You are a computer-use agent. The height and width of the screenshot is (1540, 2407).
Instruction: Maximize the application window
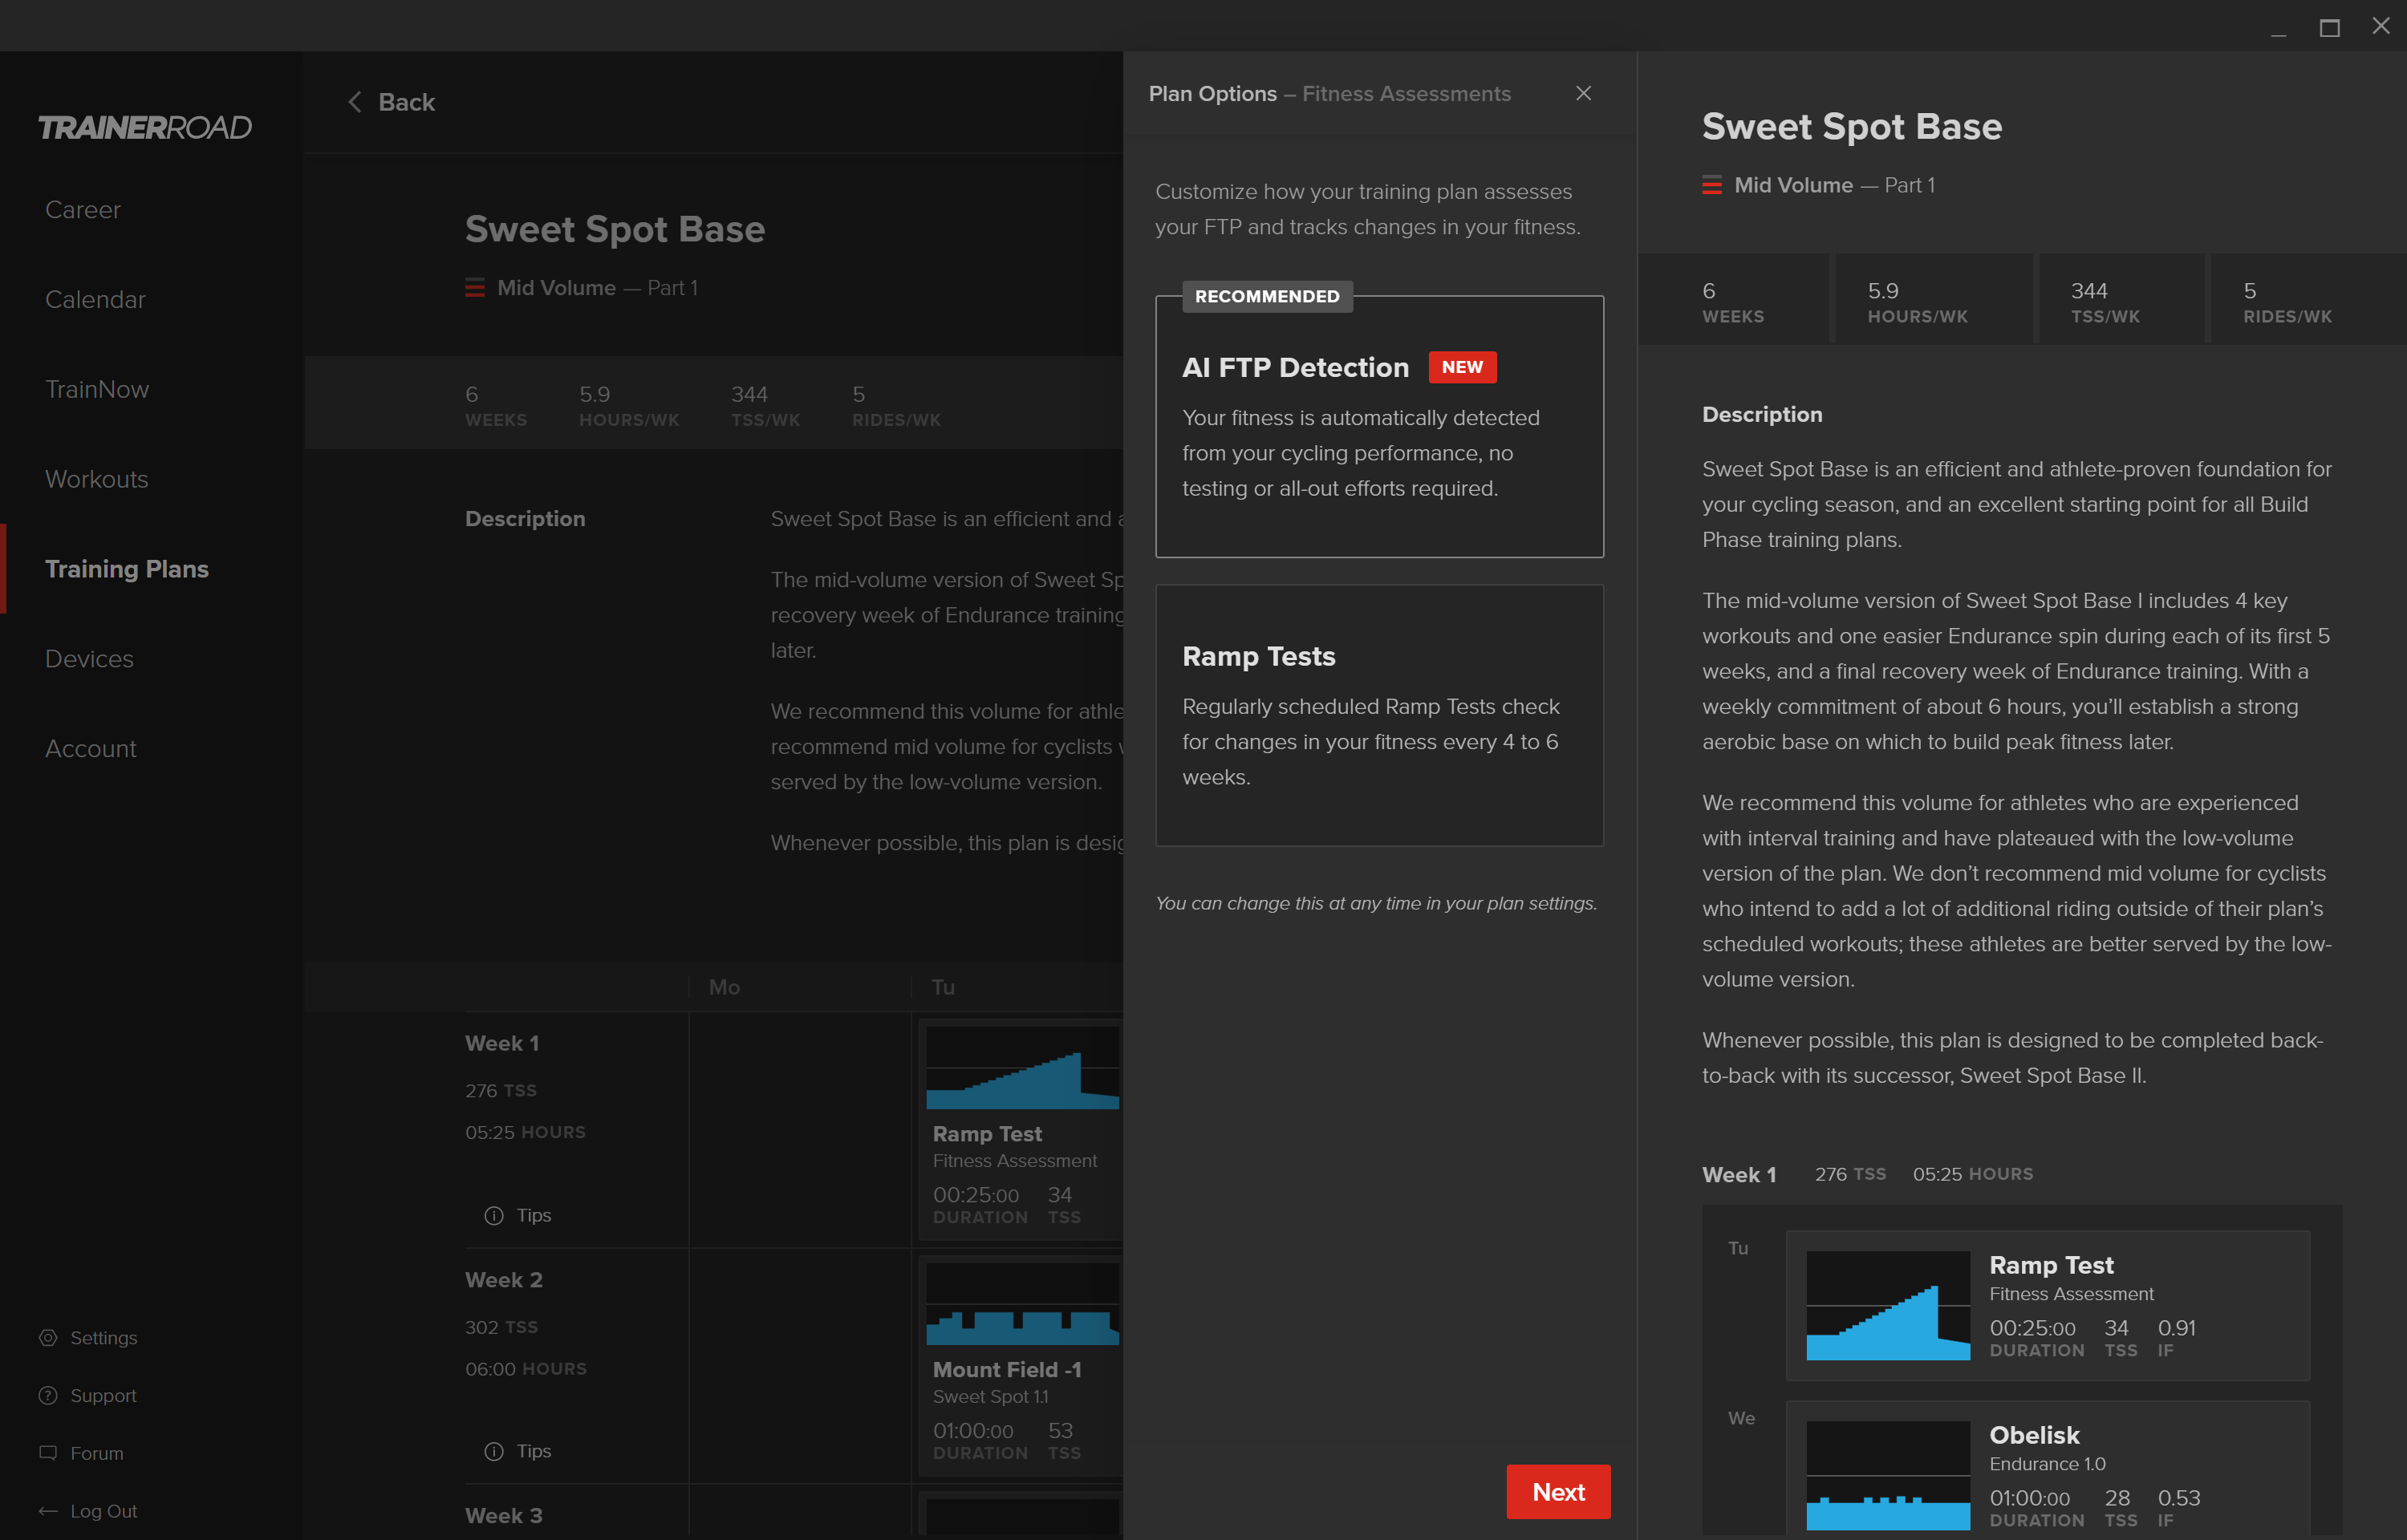[x=2329, y=27]
